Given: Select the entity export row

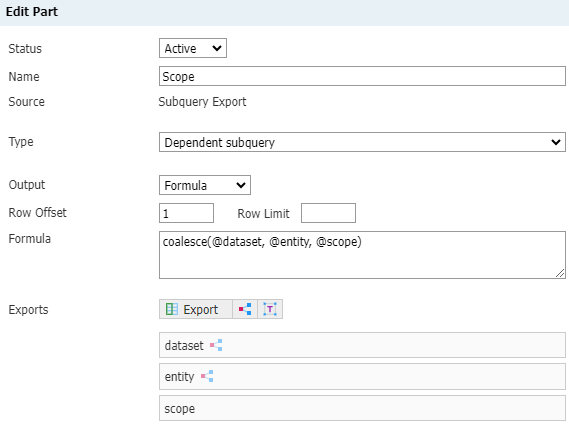Looking at the screenshot, I should 362,377.
